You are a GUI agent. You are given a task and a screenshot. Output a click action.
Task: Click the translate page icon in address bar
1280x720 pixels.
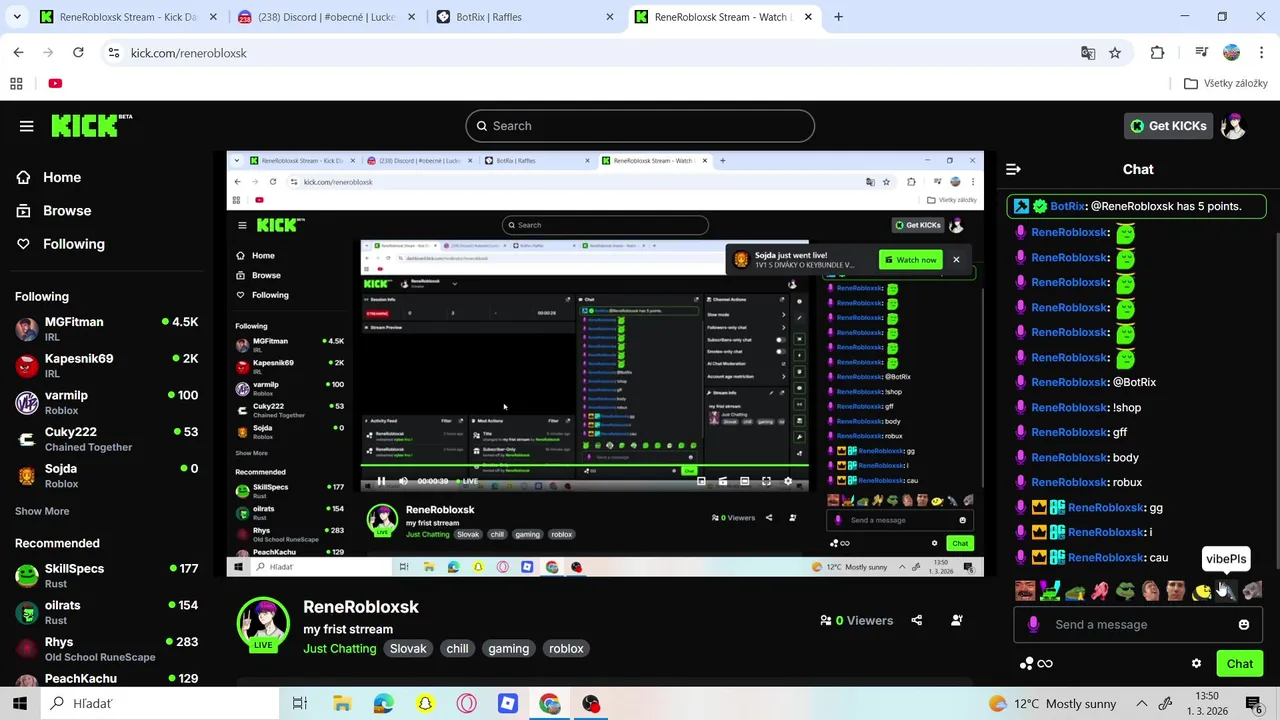tap(1088, 53)
